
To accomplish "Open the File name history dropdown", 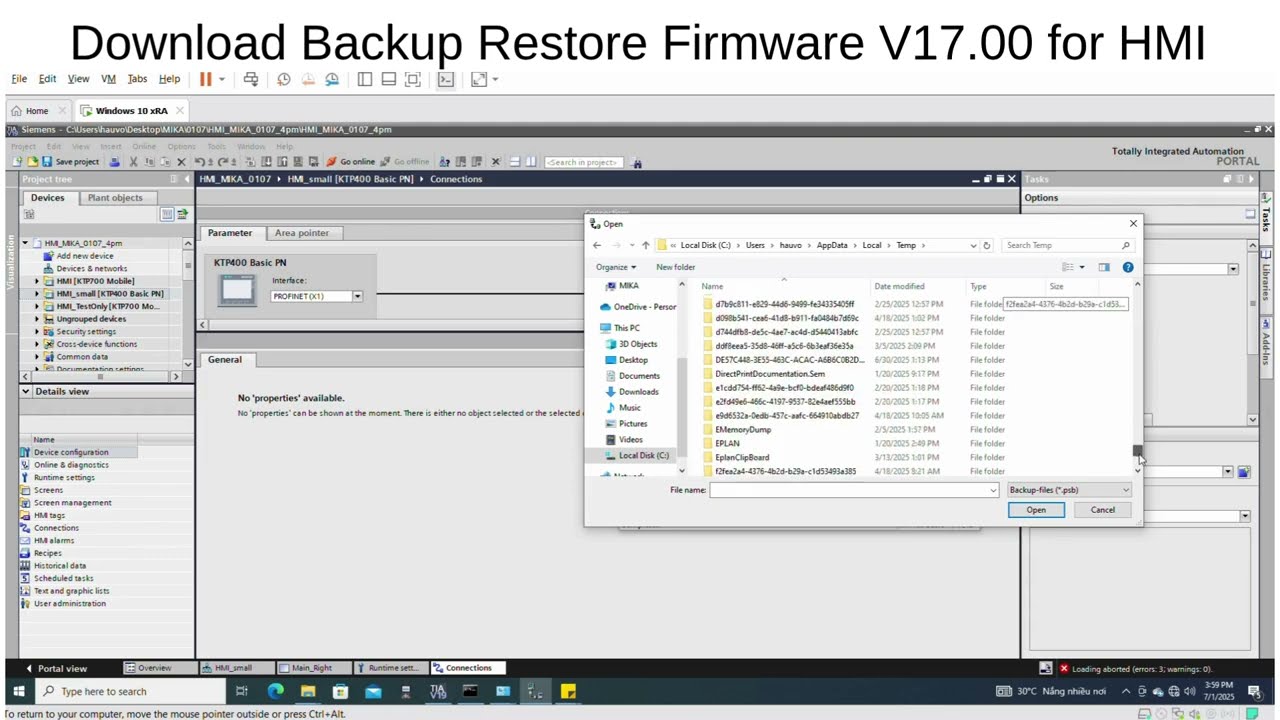I will point(993,490).
